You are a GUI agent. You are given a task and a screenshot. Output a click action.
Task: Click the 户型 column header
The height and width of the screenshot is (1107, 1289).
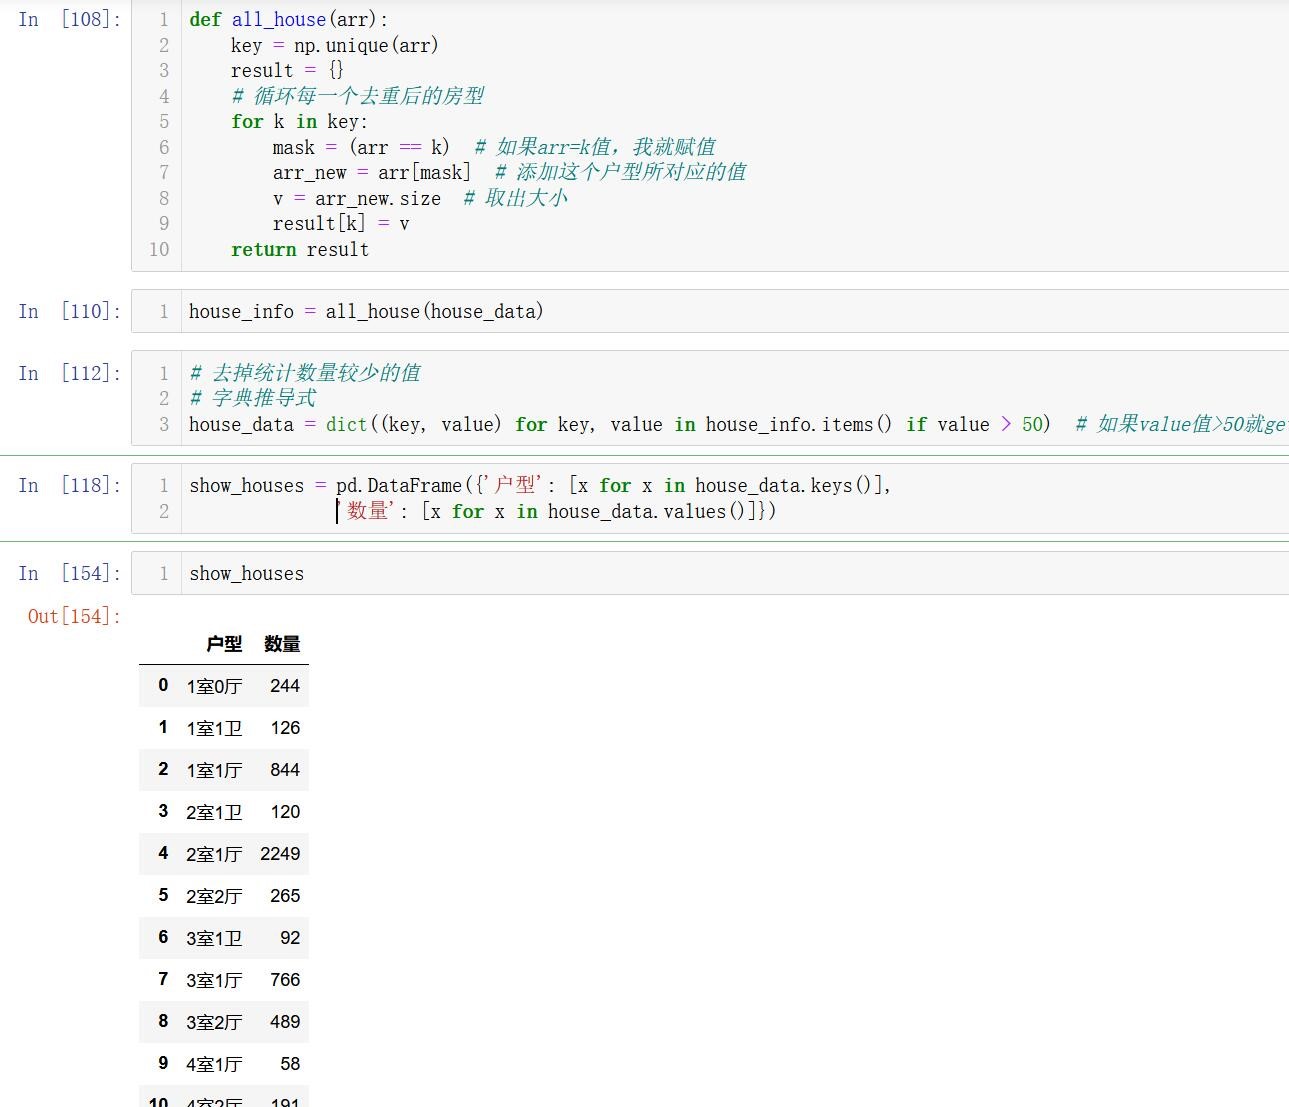224,644
